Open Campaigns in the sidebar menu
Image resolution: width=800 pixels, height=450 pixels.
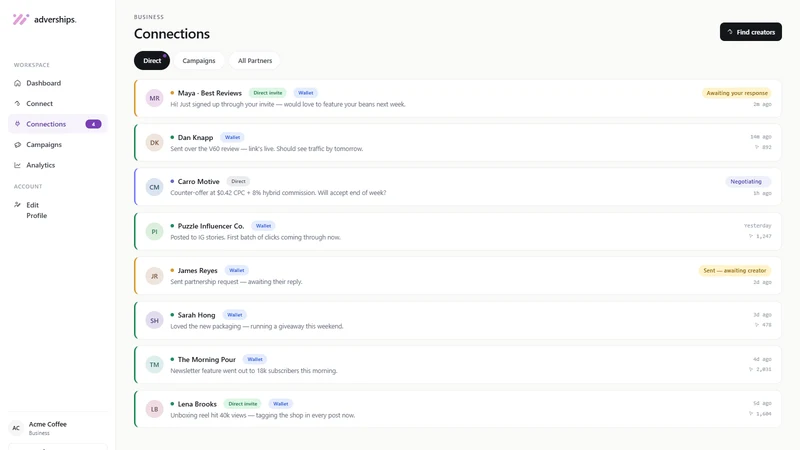tap(58, 145)
